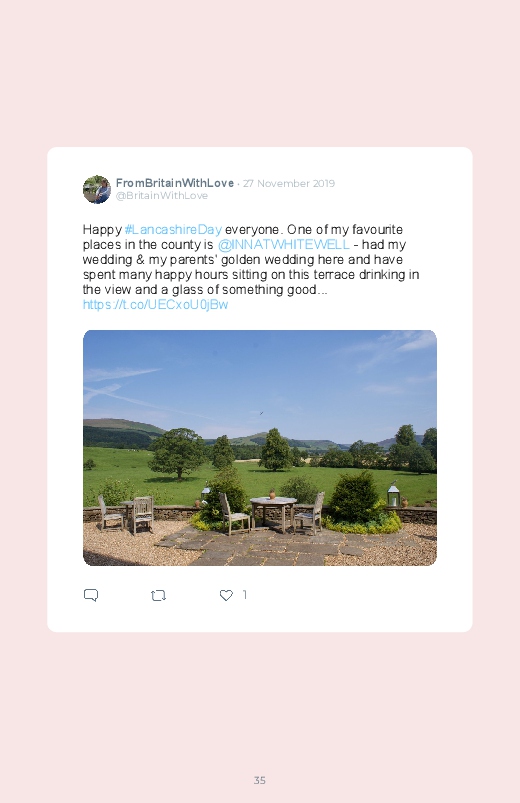Open the FromBritainWithLove profile avatar
520x803 pixels.
click(97, 189)
